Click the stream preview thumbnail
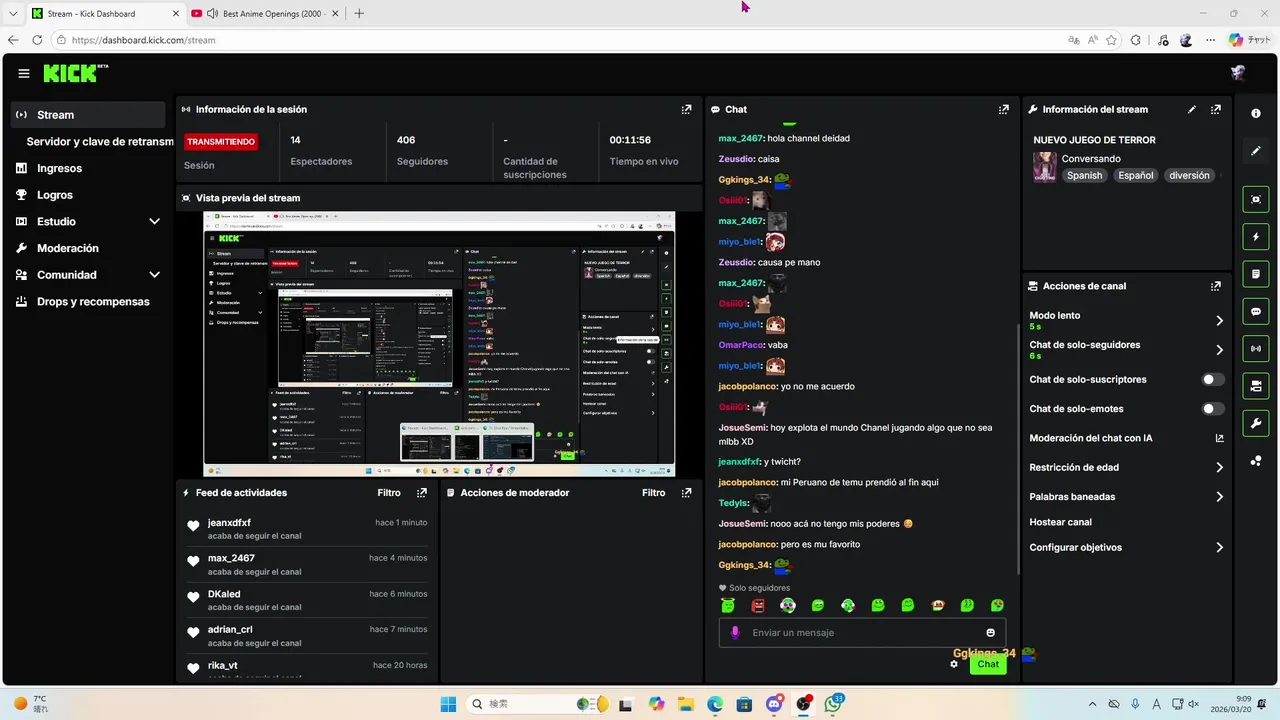 [x=439, y=344]
